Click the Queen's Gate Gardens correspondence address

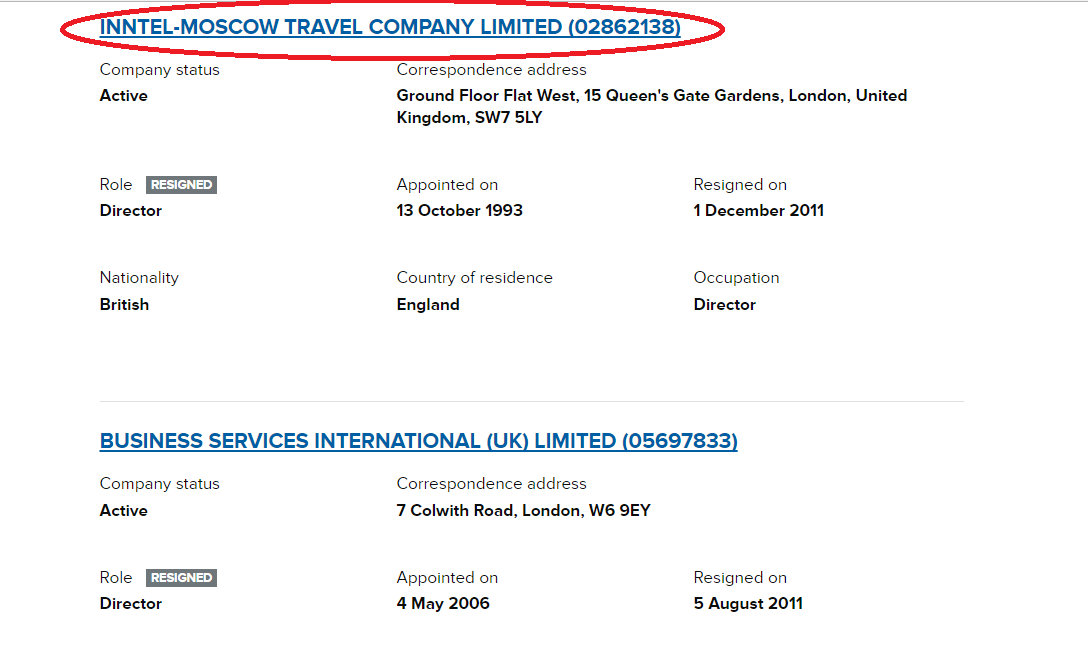[651, 107]
